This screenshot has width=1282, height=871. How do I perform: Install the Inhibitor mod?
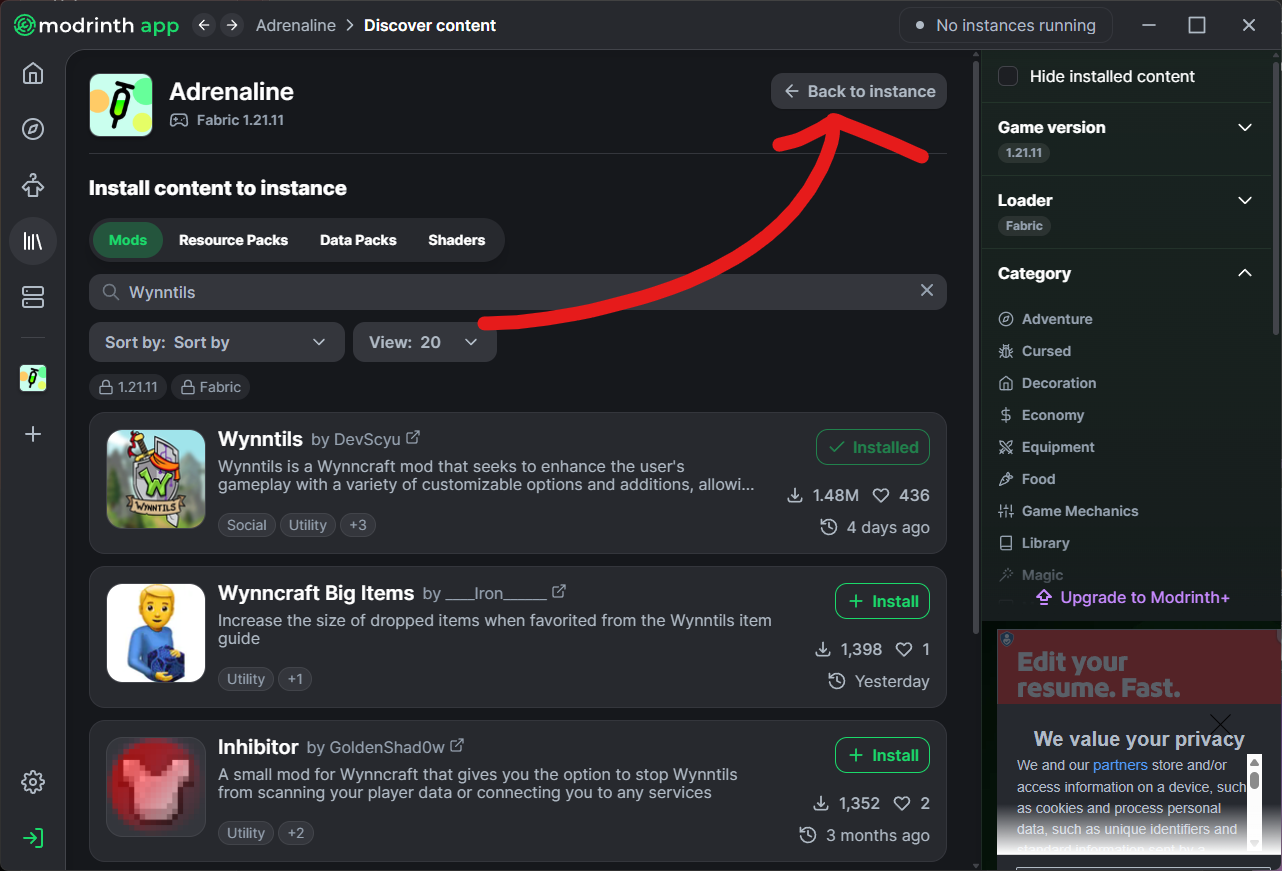[x=882, y=755]
